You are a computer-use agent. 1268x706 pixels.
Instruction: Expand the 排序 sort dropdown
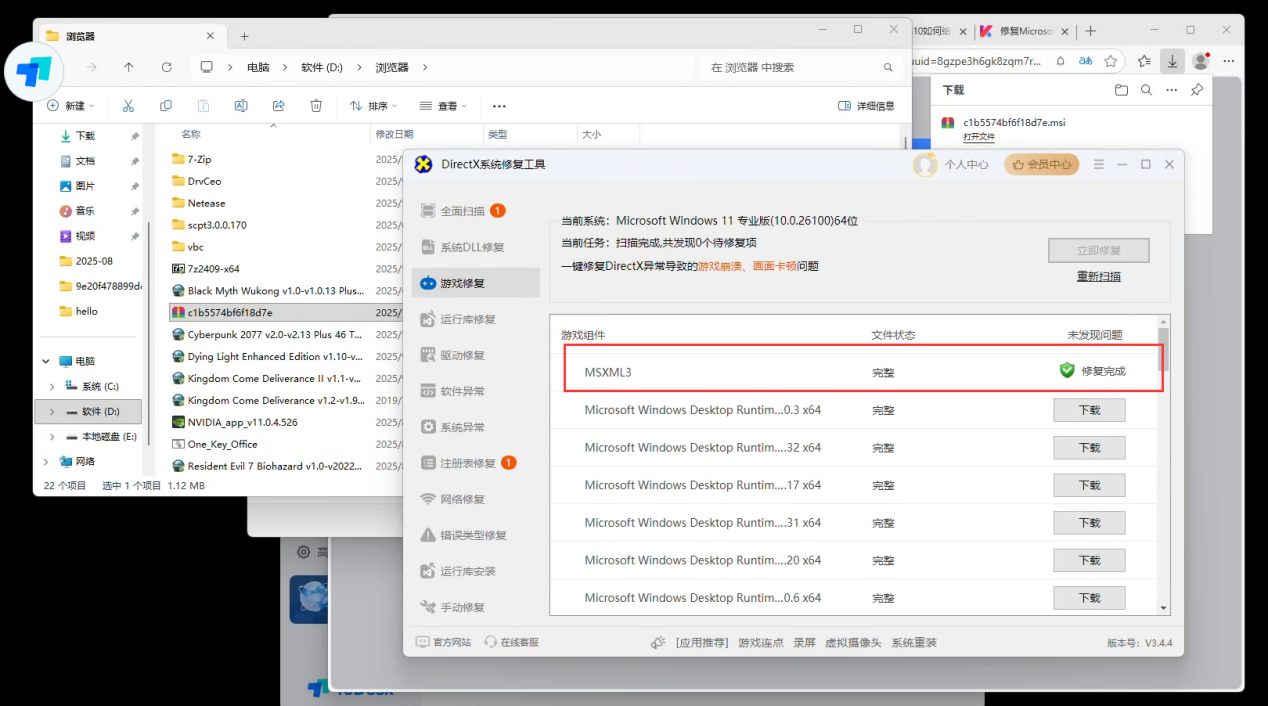[373, 106]
